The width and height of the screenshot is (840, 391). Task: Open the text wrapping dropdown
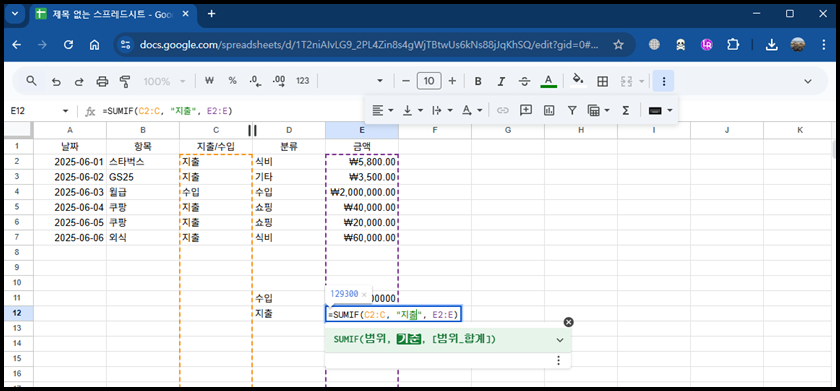pos(442,110)
